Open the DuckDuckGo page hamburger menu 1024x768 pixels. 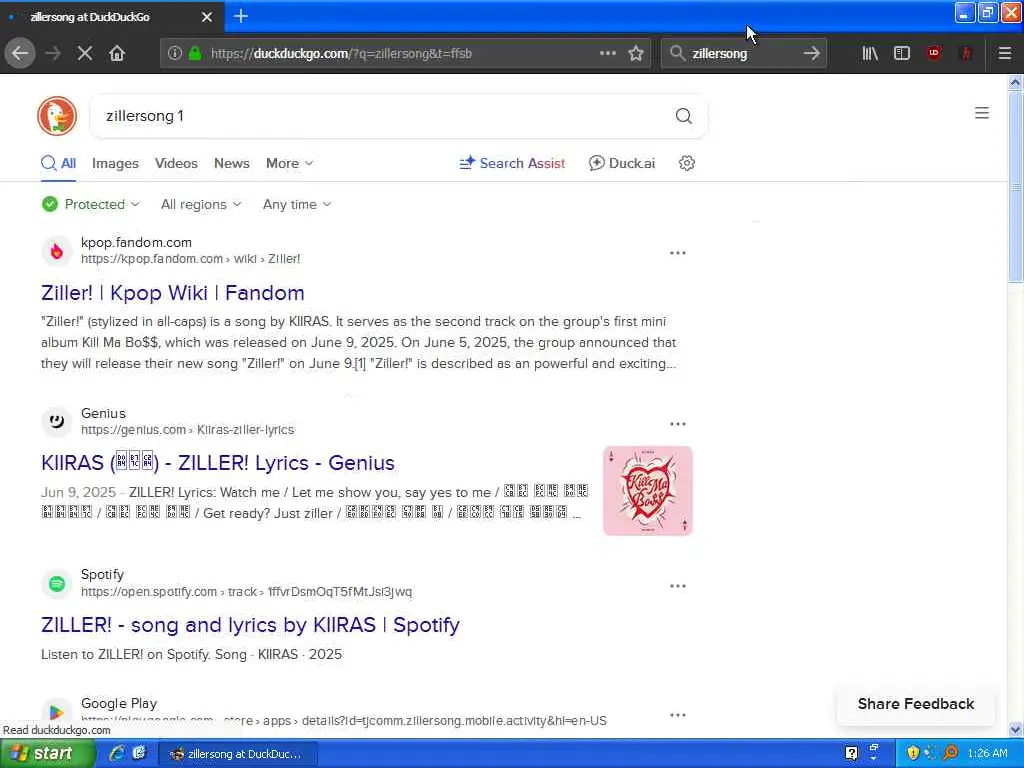coord(982,113)
